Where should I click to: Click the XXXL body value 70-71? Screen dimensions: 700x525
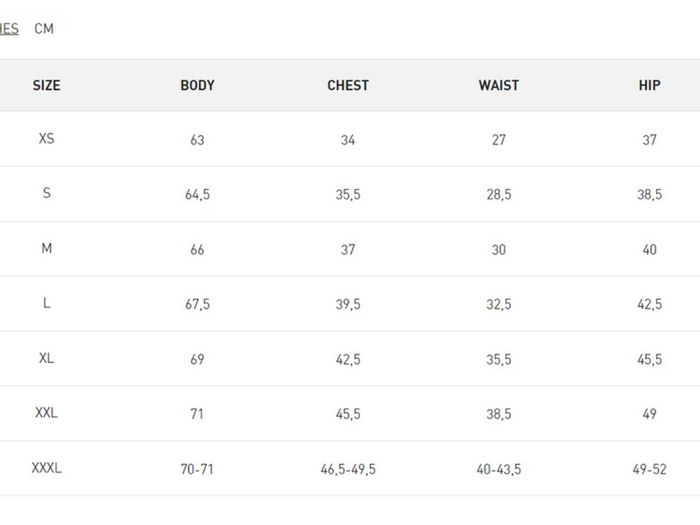tap(197, 469)
